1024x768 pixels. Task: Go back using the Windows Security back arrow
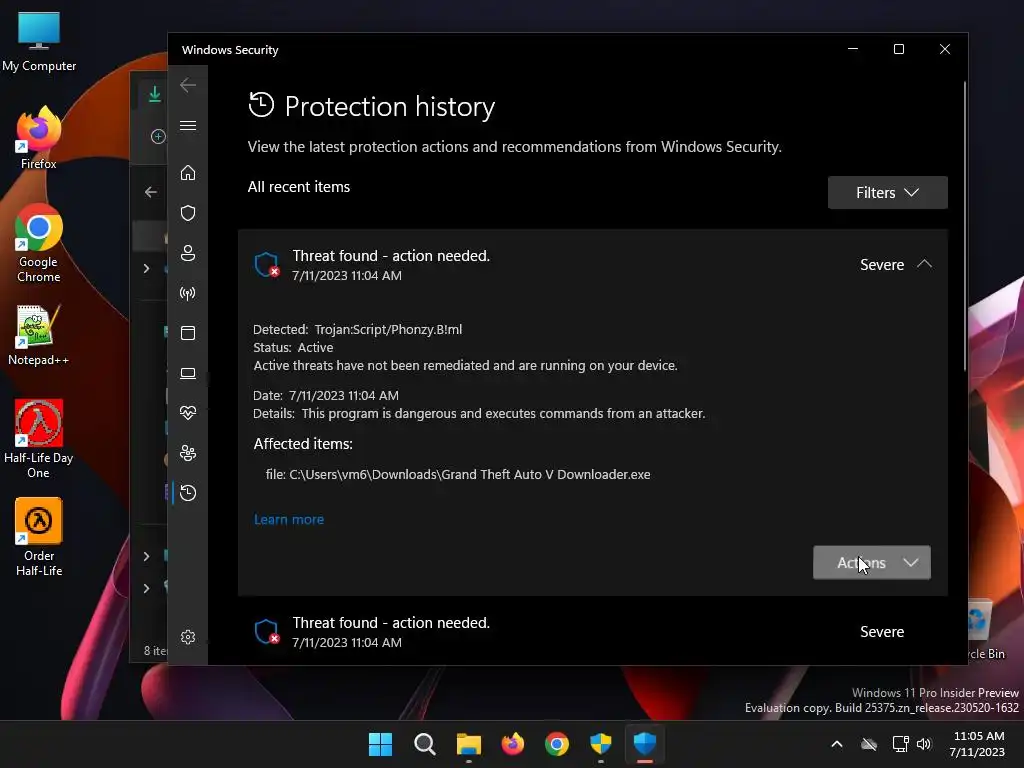click(x=188, y=85)
